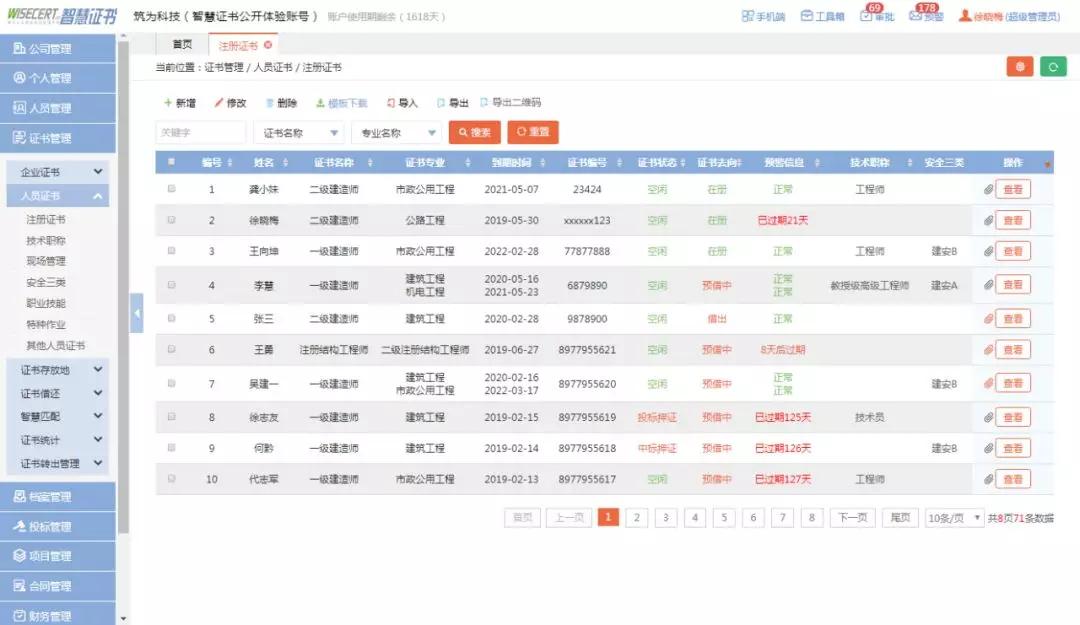
Task: Click 查看 button for 徐志友's row
Action: (1012, 417)
